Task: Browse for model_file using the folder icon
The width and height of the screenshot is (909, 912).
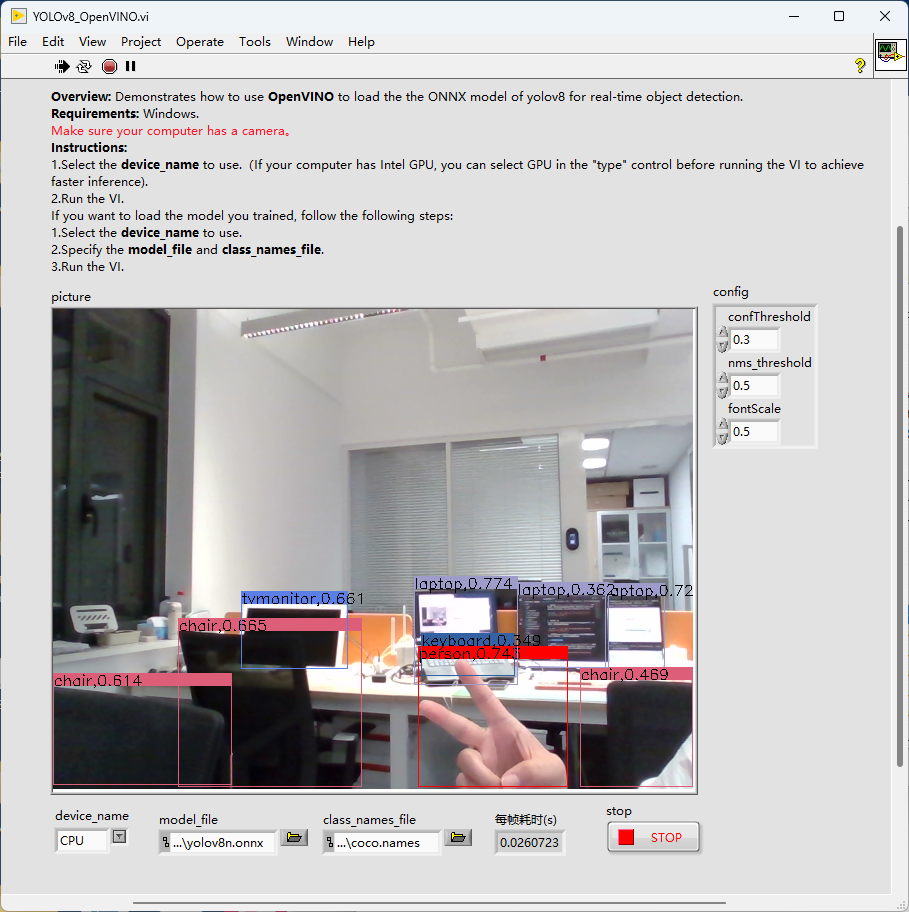Action: tap(293, 838)
